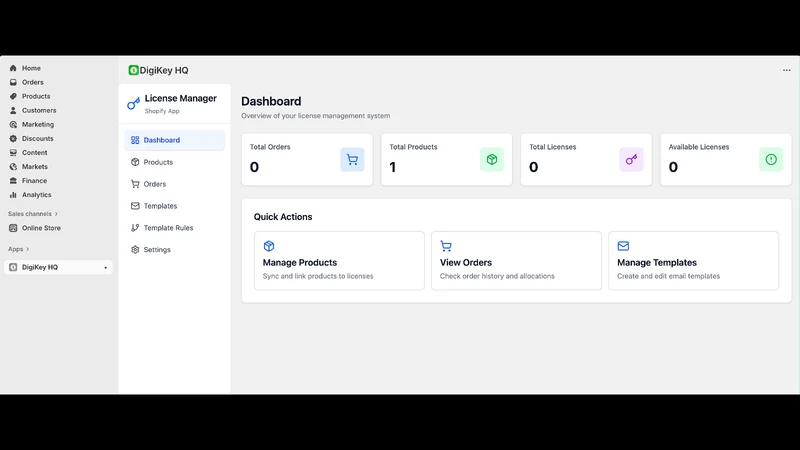Viewport: 800px width, 450px height.
Task: Open Online Store sales channel
Action: 41,228
